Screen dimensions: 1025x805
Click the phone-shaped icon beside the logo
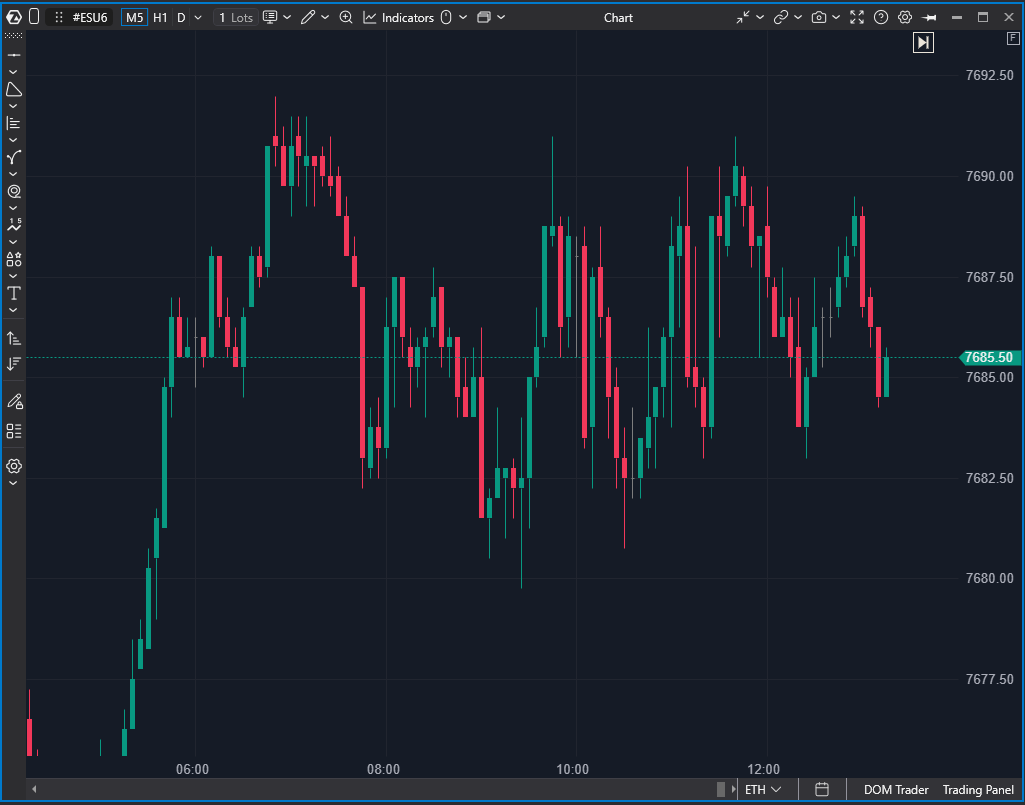click(35, 17)
